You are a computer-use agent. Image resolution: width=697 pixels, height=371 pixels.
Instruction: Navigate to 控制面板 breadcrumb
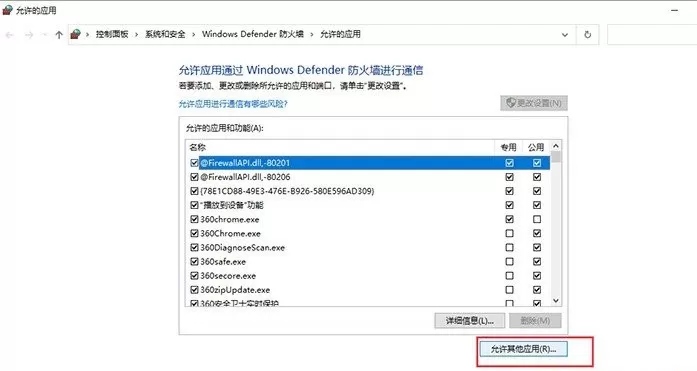coord(112,34)
